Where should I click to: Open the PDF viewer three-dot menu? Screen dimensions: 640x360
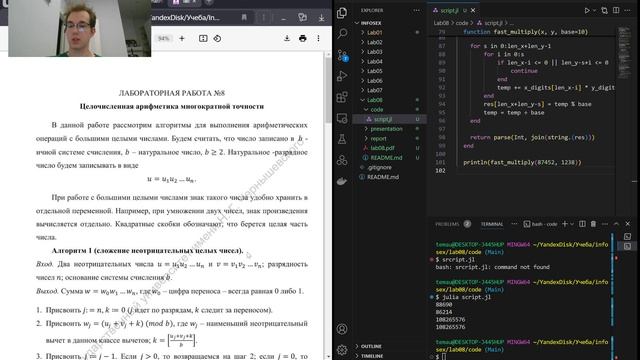click(x=318, y=38)
